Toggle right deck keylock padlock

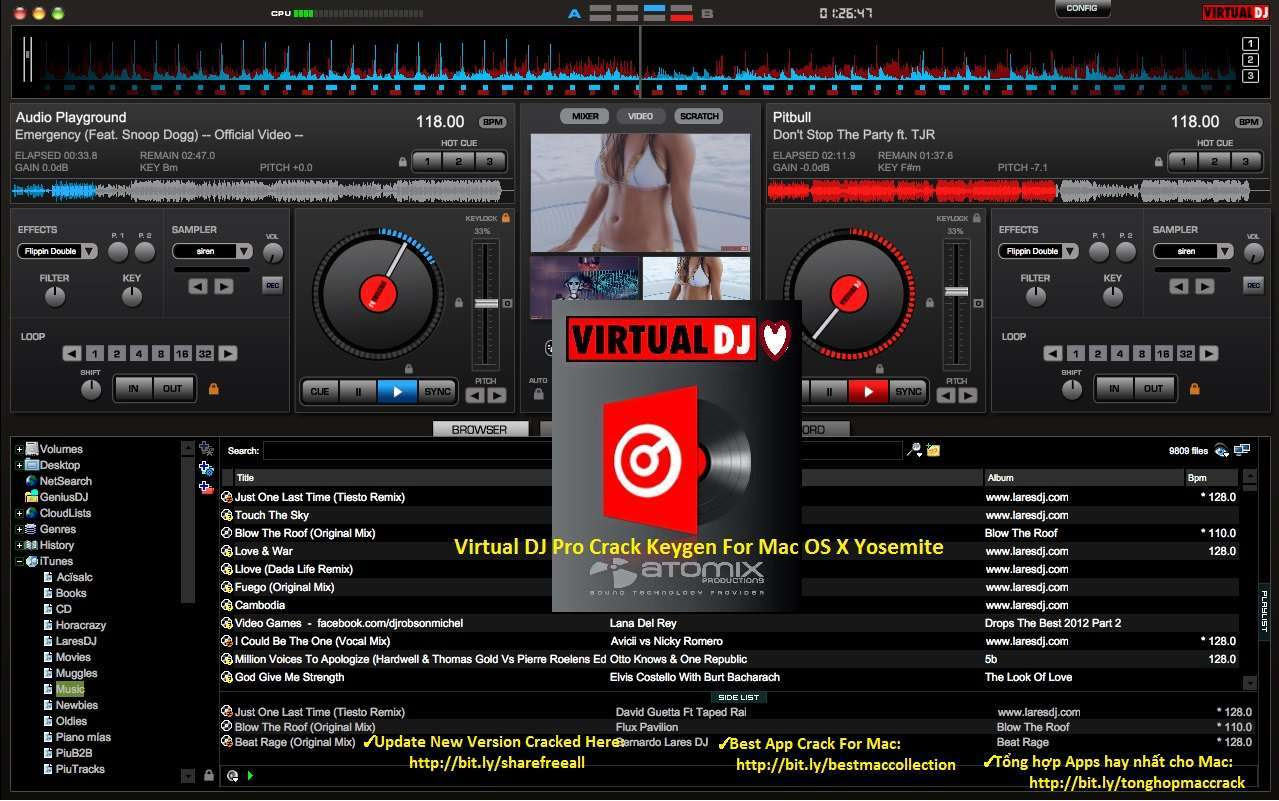click(976, 217)
